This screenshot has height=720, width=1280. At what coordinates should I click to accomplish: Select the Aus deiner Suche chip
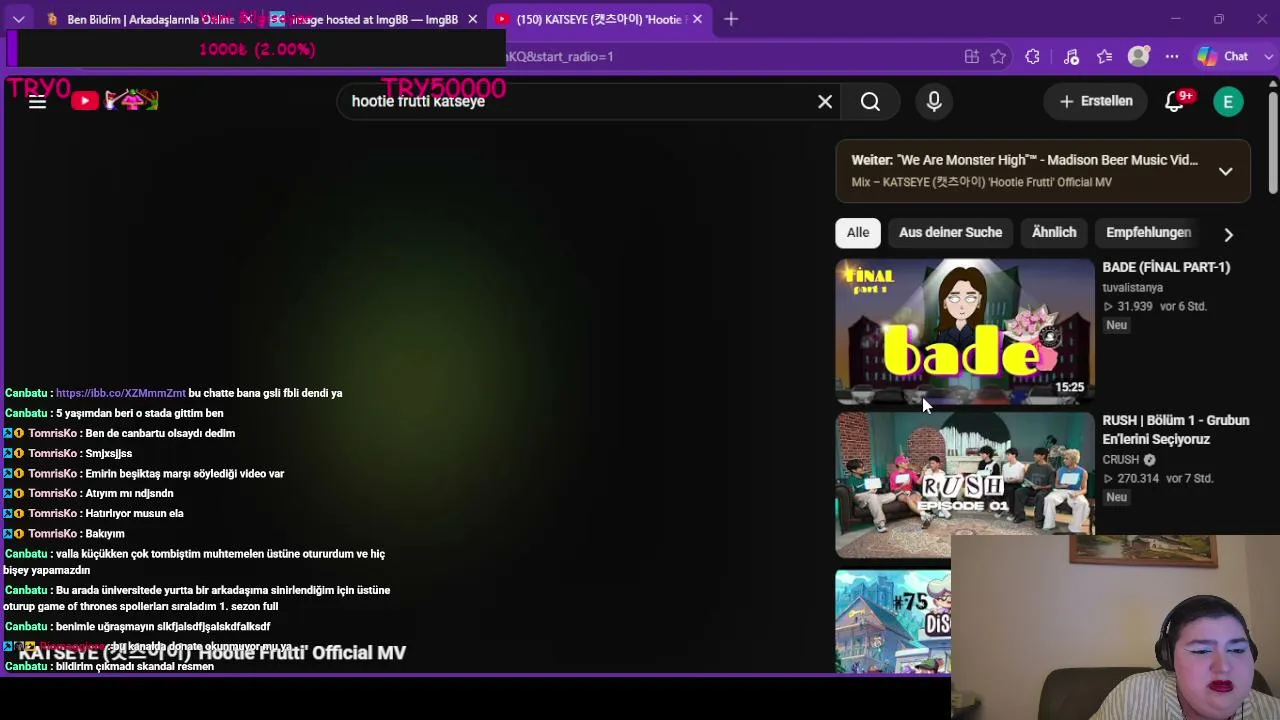pos(950,232)
